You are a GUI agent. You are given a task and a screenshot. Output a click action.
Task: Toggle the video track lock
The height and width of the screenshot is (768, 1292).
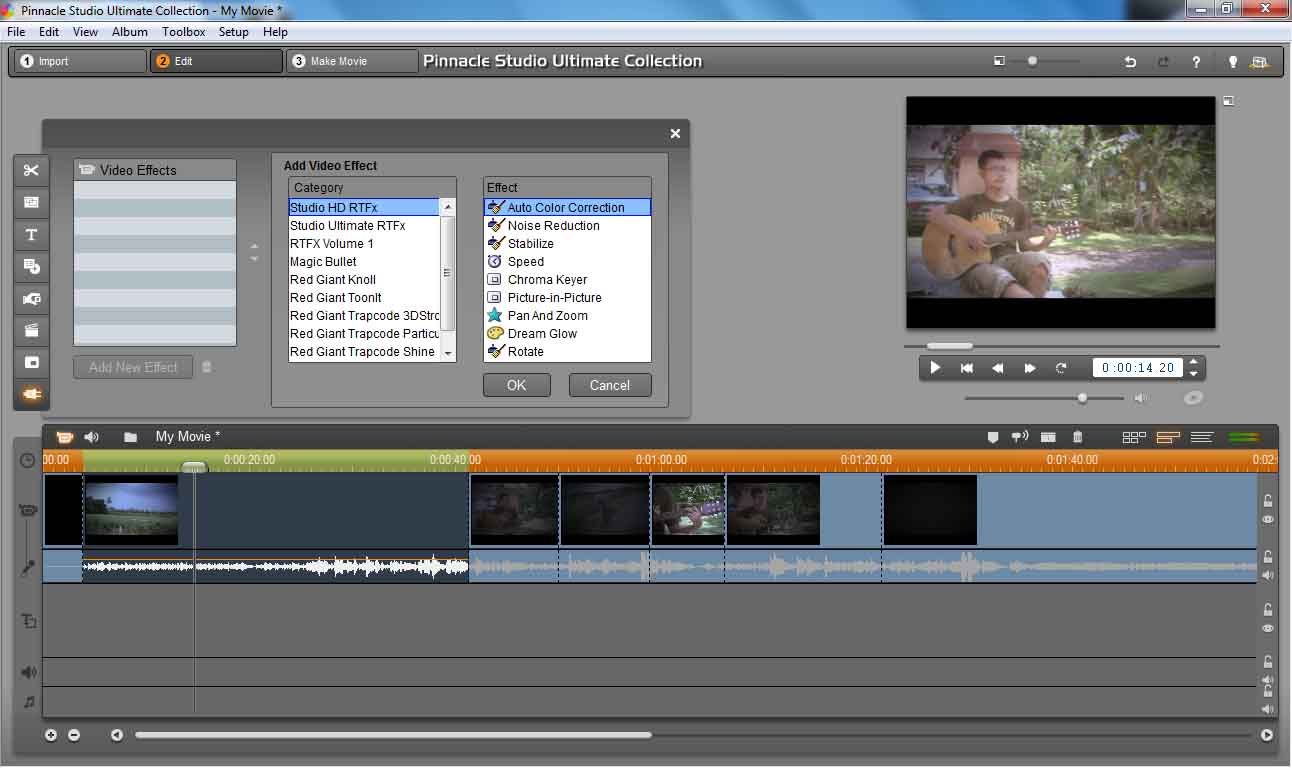pos(1268,502)
